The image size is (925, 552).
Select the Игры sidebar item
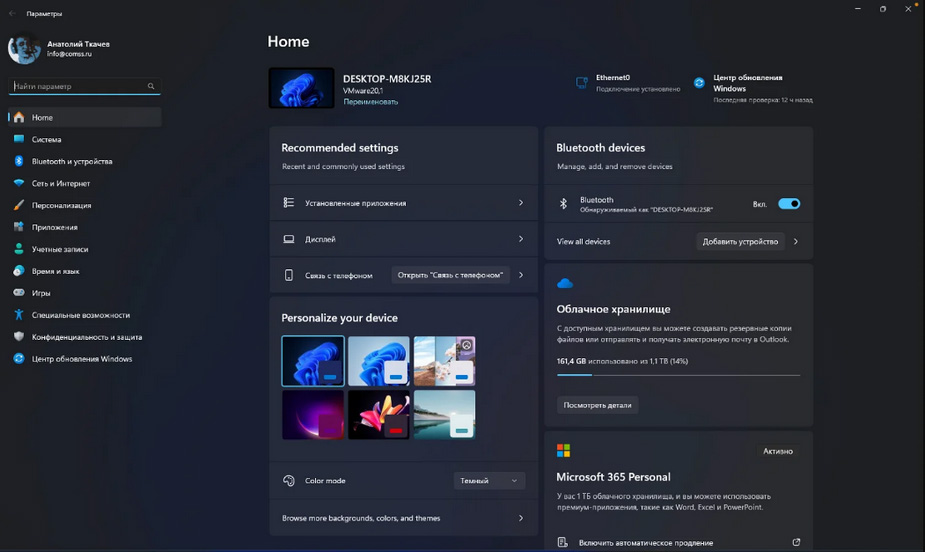pyautogui.click(x=85, y=293)
